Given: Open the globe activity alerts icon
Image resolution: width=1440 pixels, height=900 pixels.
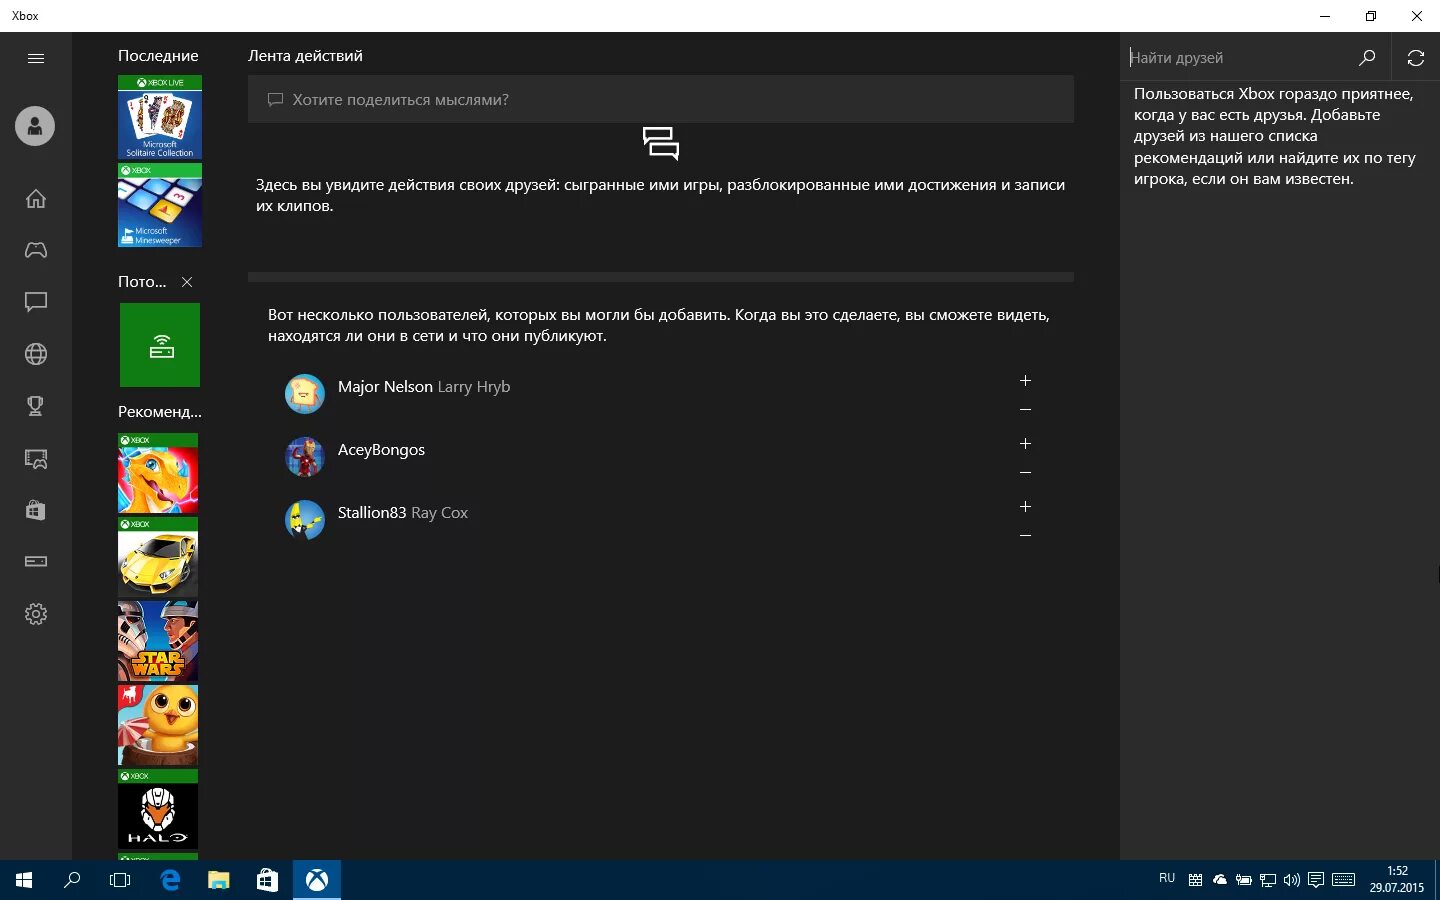Looking at the screenshot, I should pos(36,354).
